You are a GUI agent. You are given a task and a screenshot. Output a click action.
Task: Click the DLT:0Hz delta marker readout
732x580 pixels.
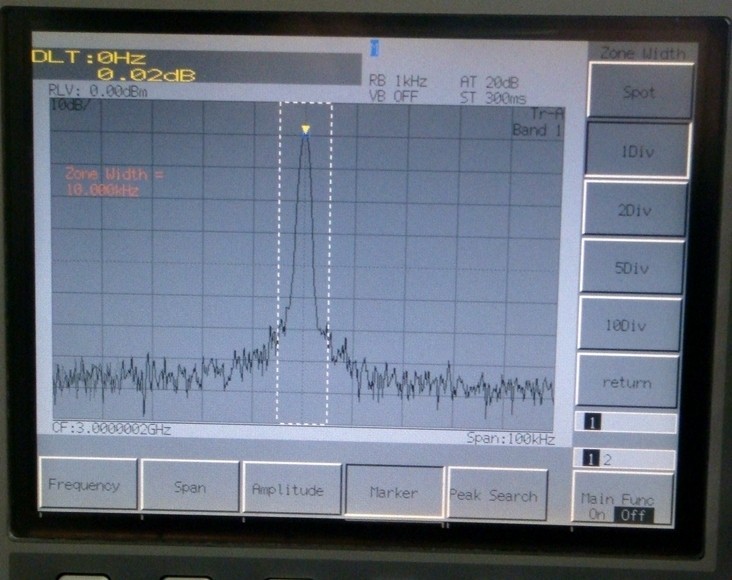[89, 58]
